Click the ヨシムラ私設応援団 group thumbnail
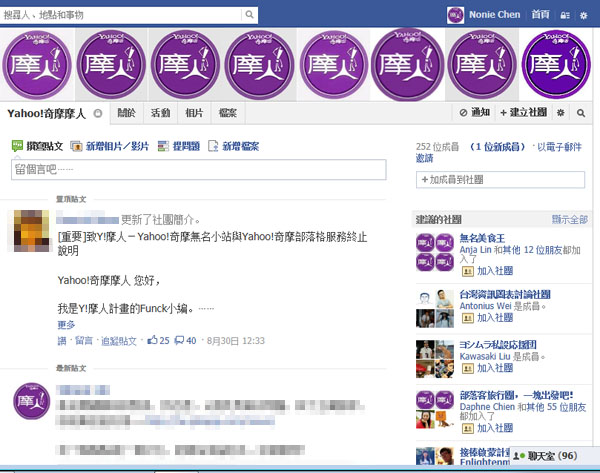 click(435, 359)
